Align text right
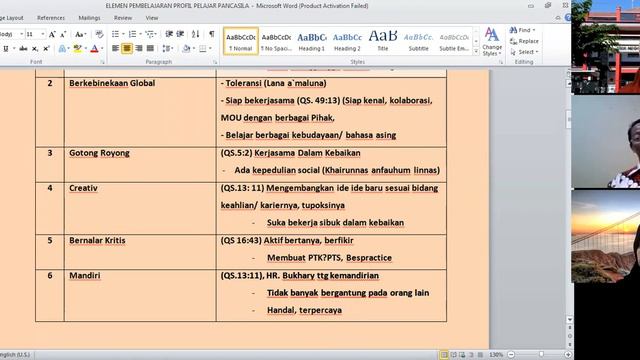Viewport: 640px width, 360px height. tap(139, 49)
